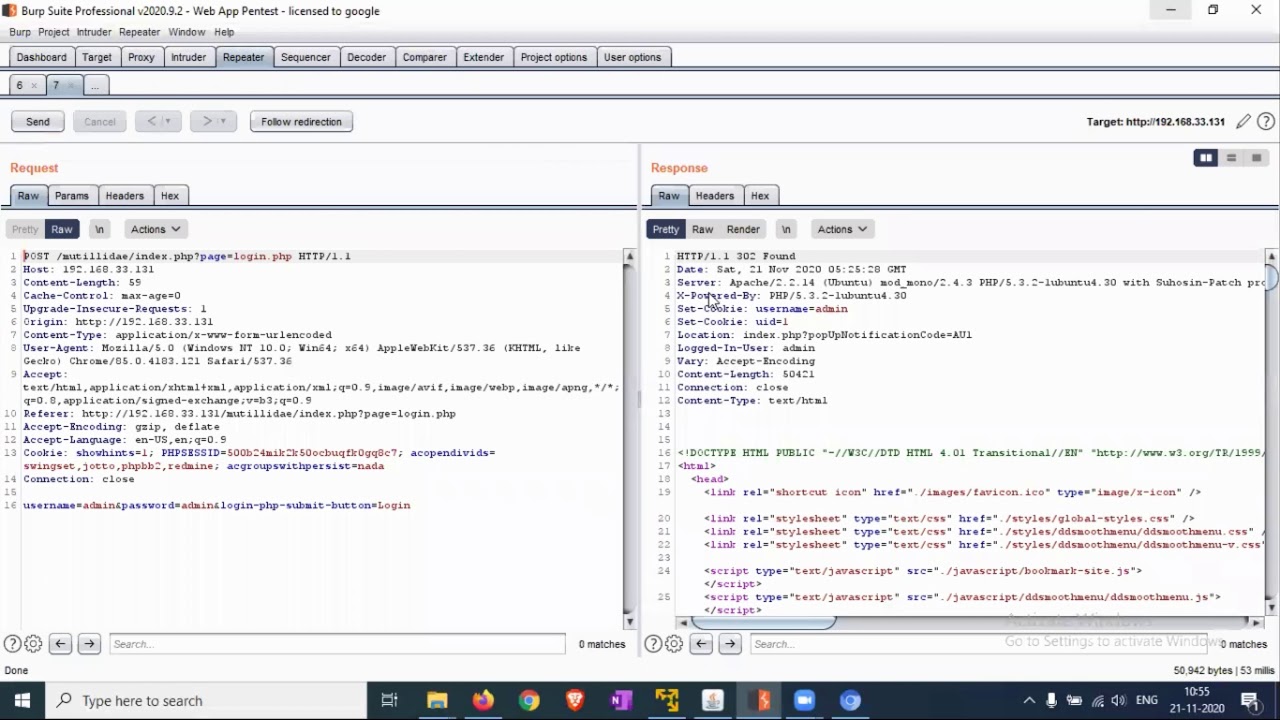
Task: Toggle Raw view in request editor
Action: point(62,230)
